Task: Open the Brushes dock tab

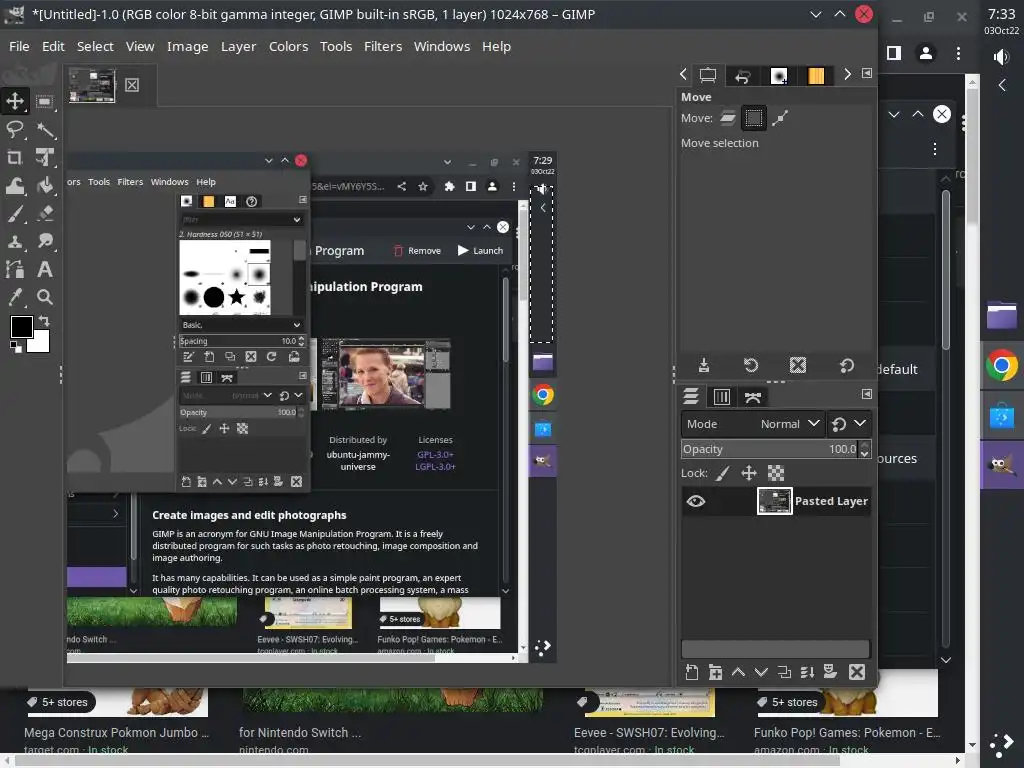Action: 778,76
